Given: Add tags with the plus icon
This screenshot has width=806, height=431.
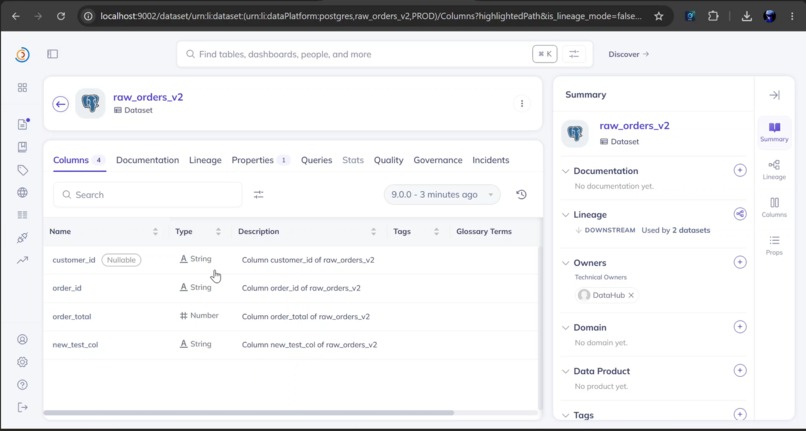Looking at the screenshot, I should (x=740, y=414).
